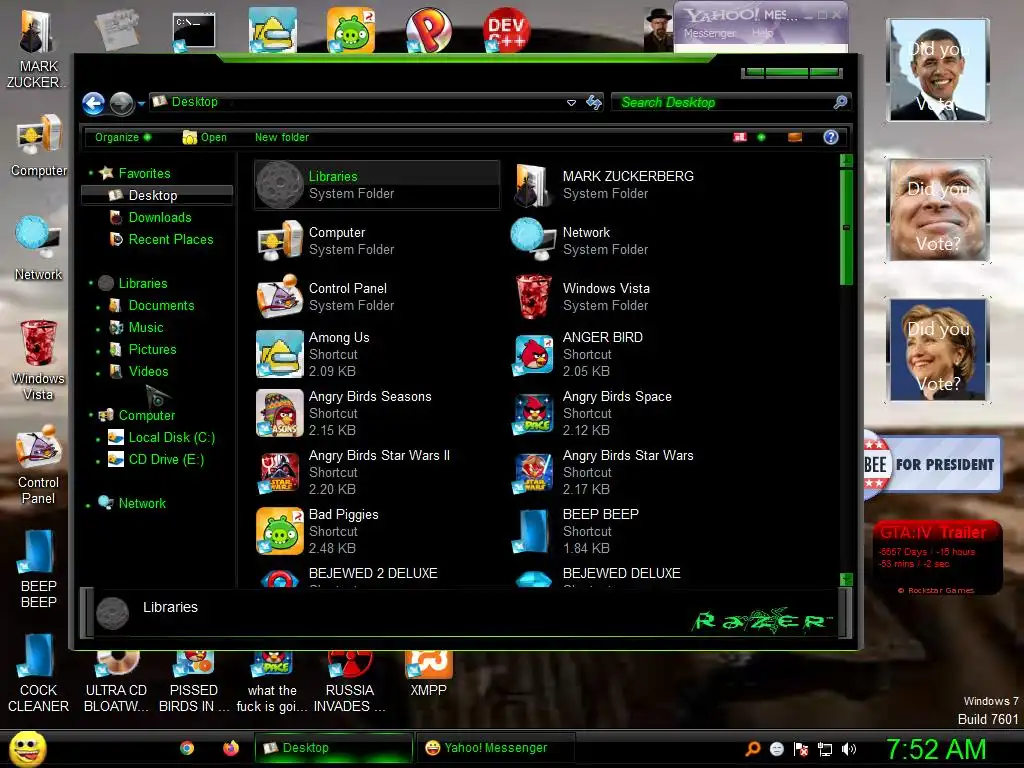Viewport: 1024px width, 768px height.
Task: Select the Among Us shortcut in file list
Action: 377,354
